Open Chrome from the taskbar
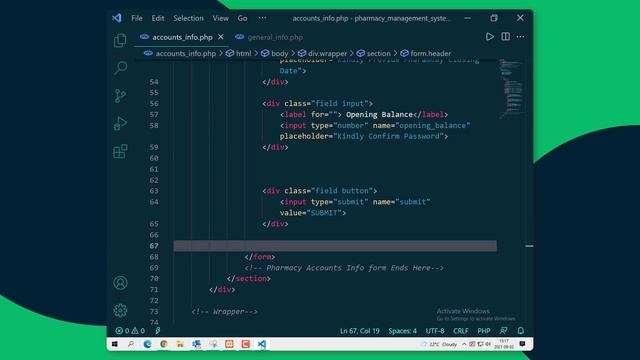 coord(164,344)
